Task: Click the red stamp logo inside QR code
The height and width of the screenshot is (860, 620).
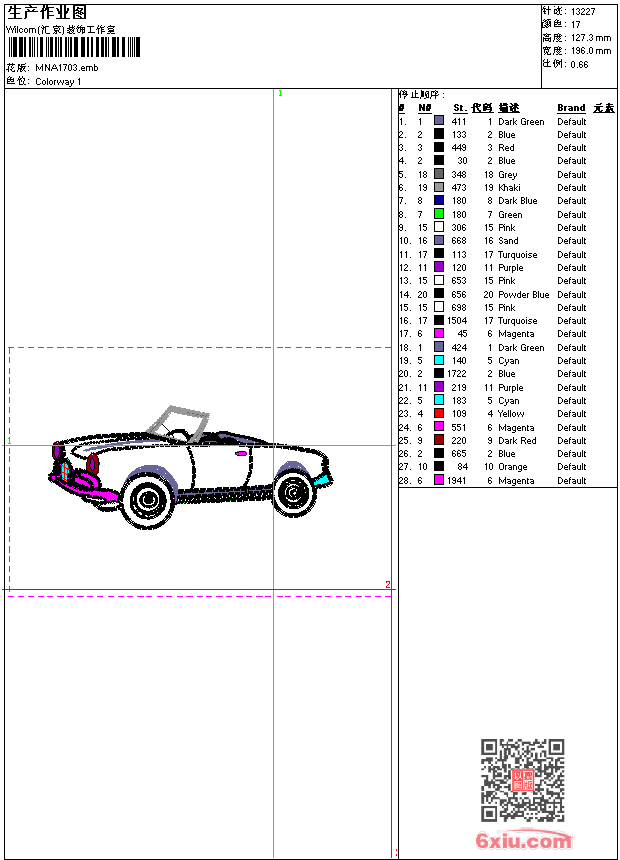Action: click(522, 781)
